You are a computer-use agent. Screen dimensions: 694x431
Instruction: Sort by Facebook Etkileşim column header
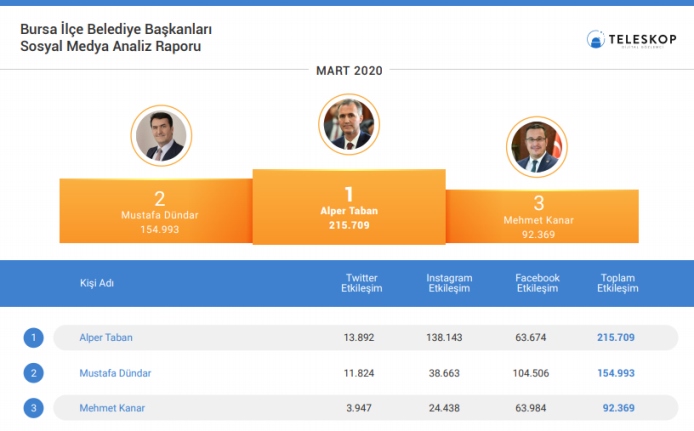pos(537,283)
